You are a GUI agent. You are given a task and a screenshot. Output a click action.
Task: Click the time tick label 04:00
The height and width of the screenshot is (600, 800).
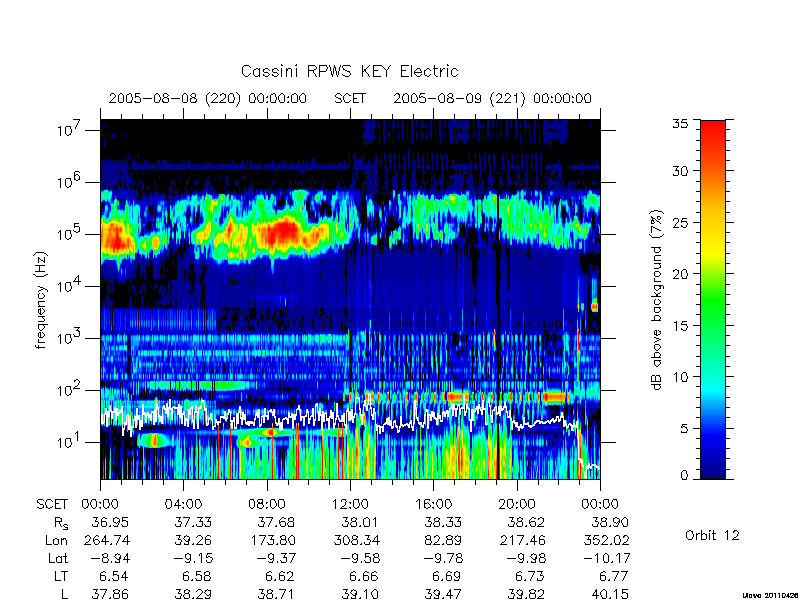183,504
